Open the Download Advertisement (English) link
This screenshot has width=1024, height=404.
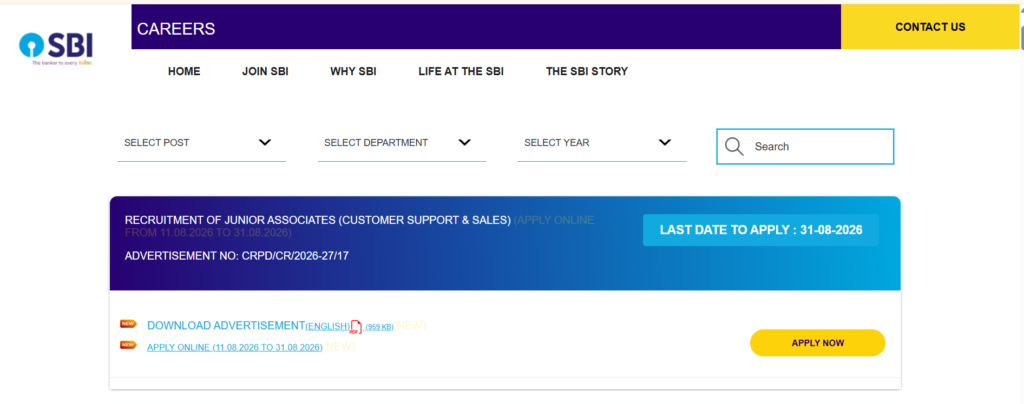[x=249, y=326]
